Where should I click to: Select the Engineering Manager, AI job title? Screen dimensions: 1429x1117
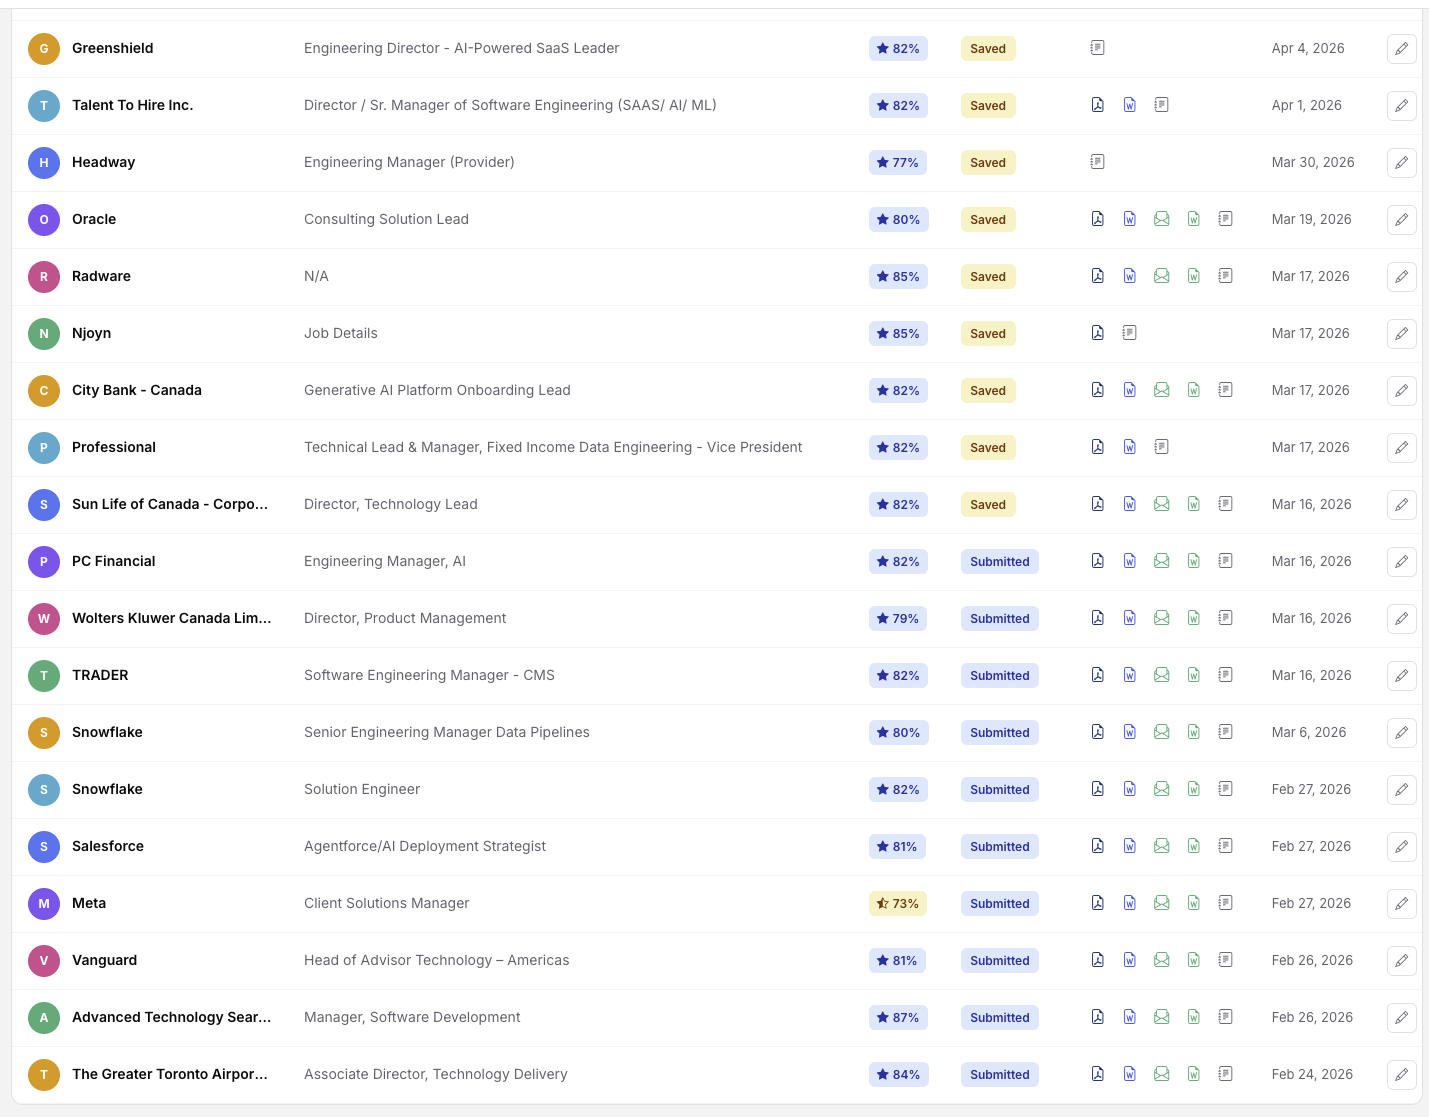tap(385, 561)
